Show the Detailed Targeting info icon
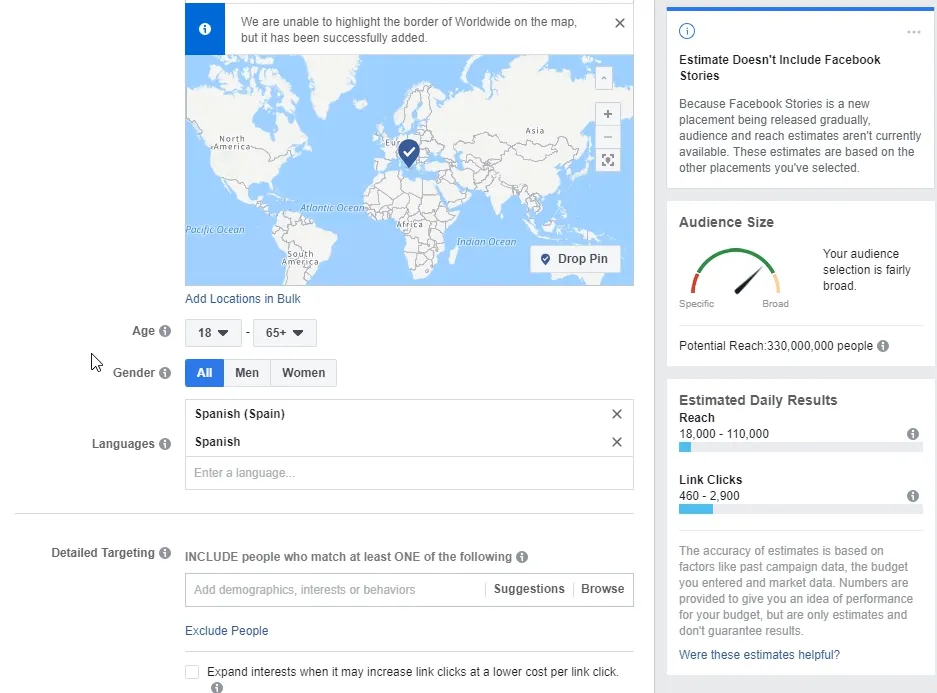The image size is (937, 693). click(x=165, y=553)
